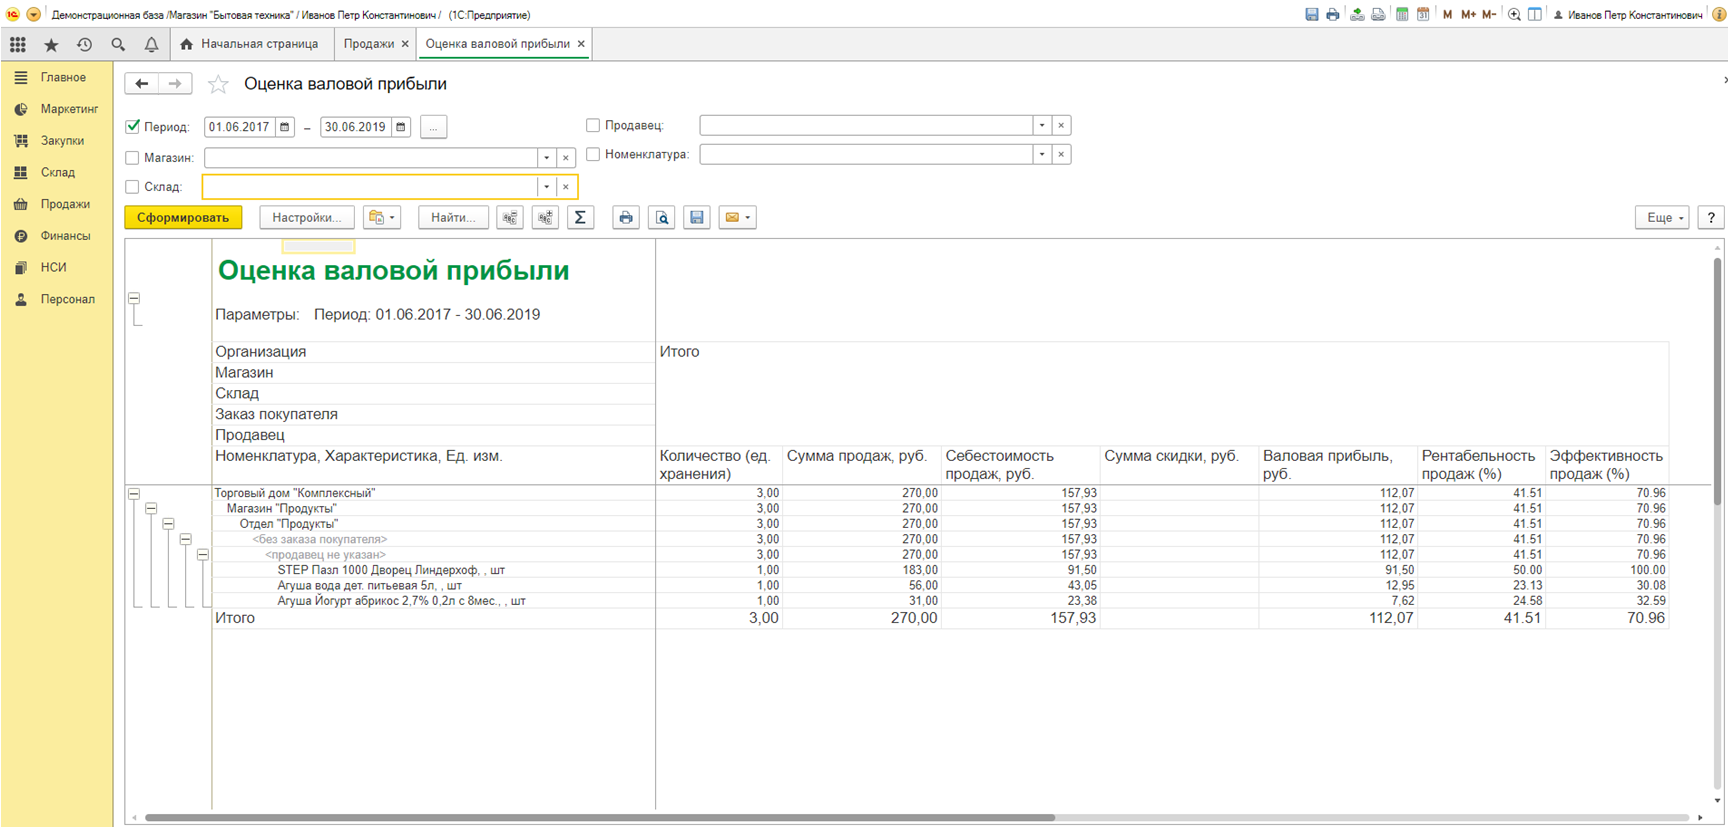Print the report using printer icon

point(626,218)
